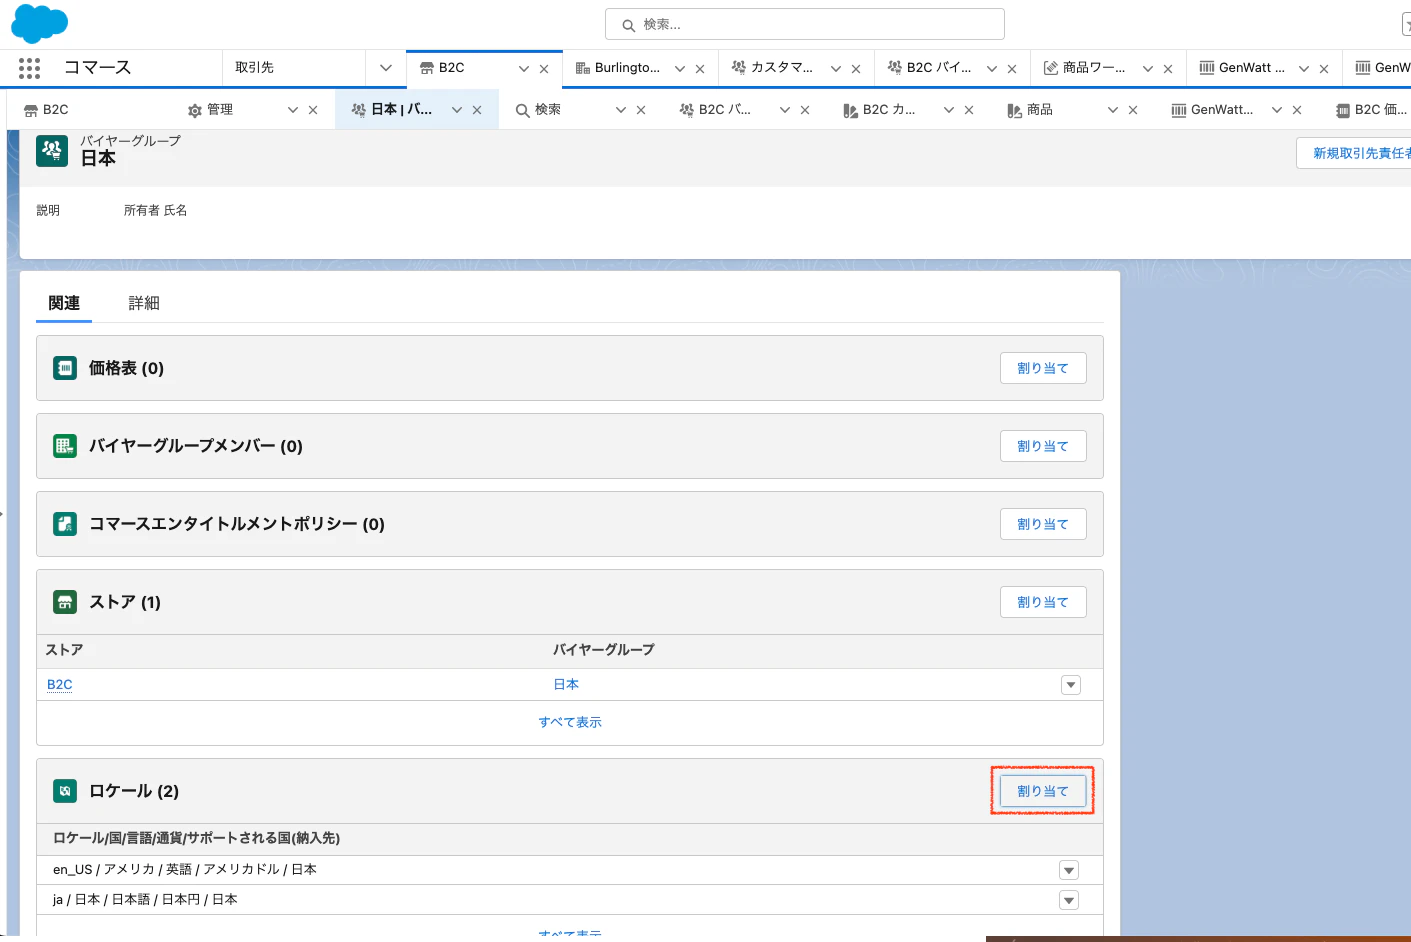The width and height of the screenshot is (1411, 942).
Task: Click the 新規取引先責任者 button
Action: coord(1354,153)
